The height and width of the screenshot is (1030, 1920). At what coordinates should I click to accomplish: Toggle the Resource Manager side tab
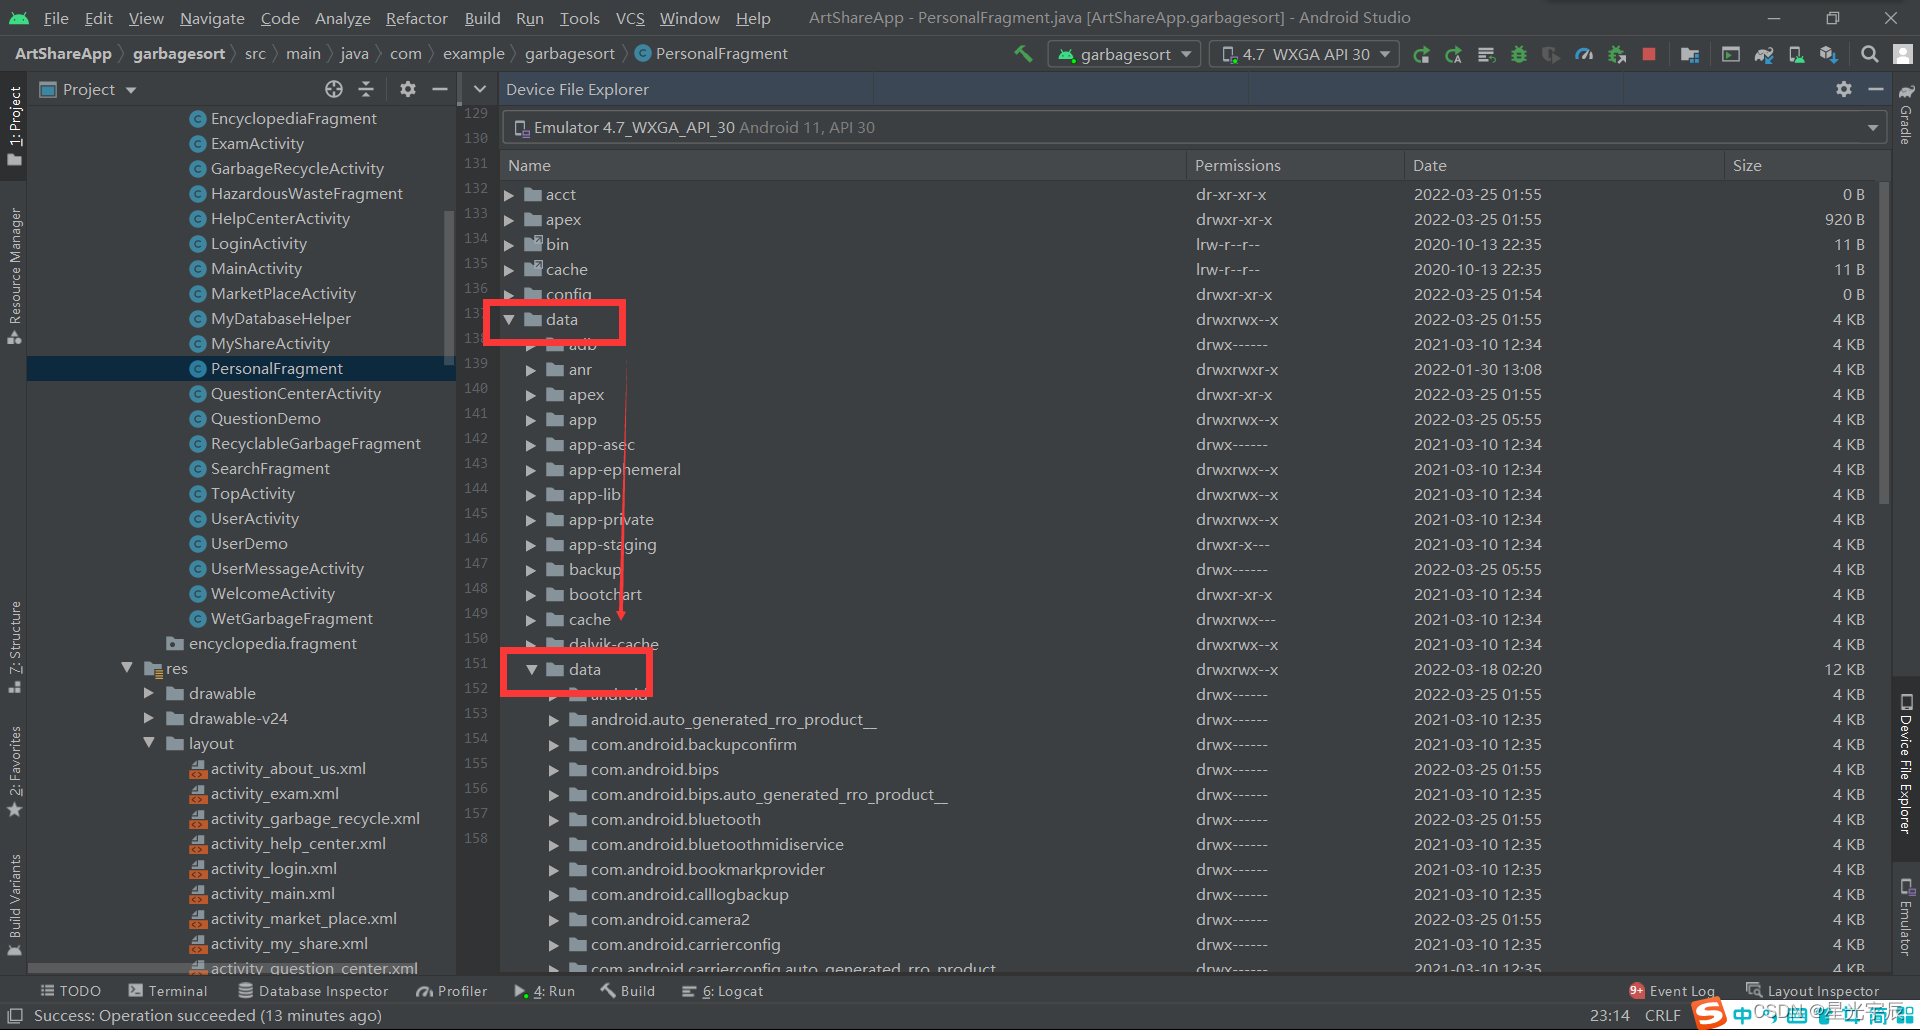click(14, 276)
